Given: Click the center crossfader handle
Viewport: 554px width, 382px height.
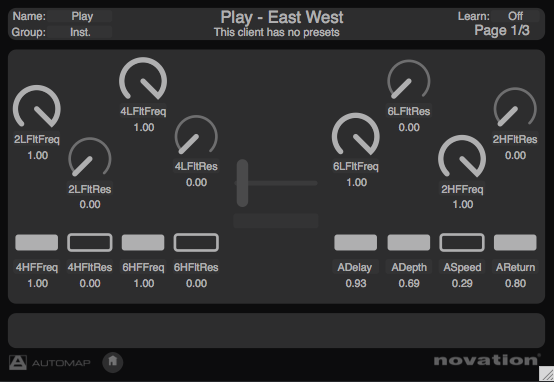Looking at the screenshot, I should click(242, 183).
